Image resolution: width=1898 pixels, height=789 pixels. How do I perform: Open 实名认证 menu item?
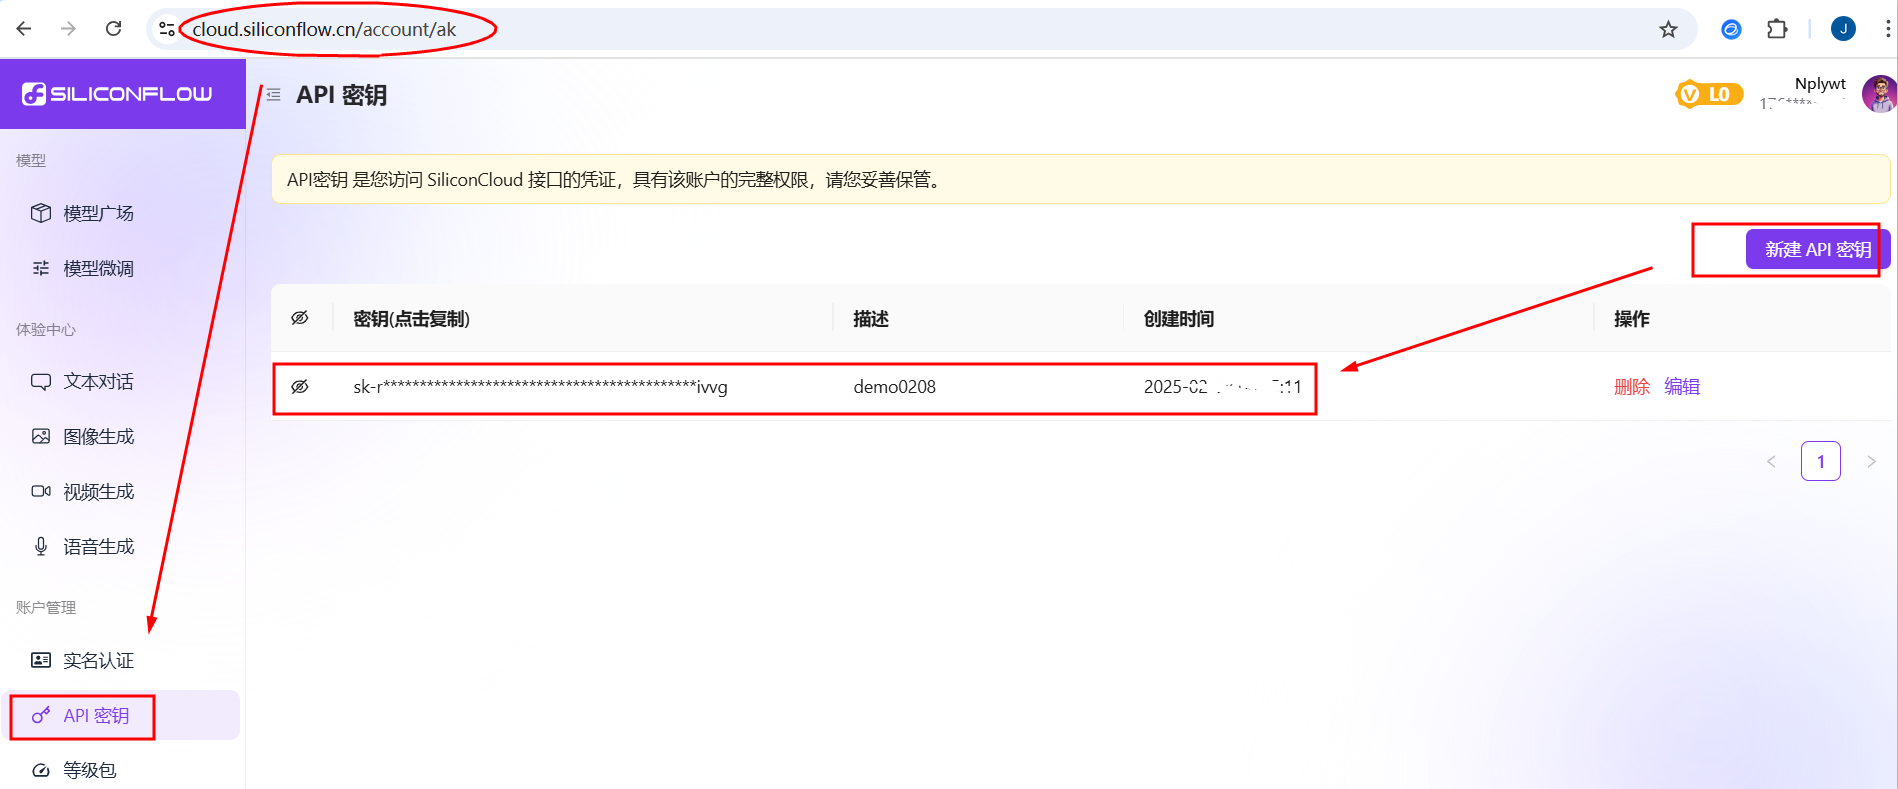(x=122, y=660)
